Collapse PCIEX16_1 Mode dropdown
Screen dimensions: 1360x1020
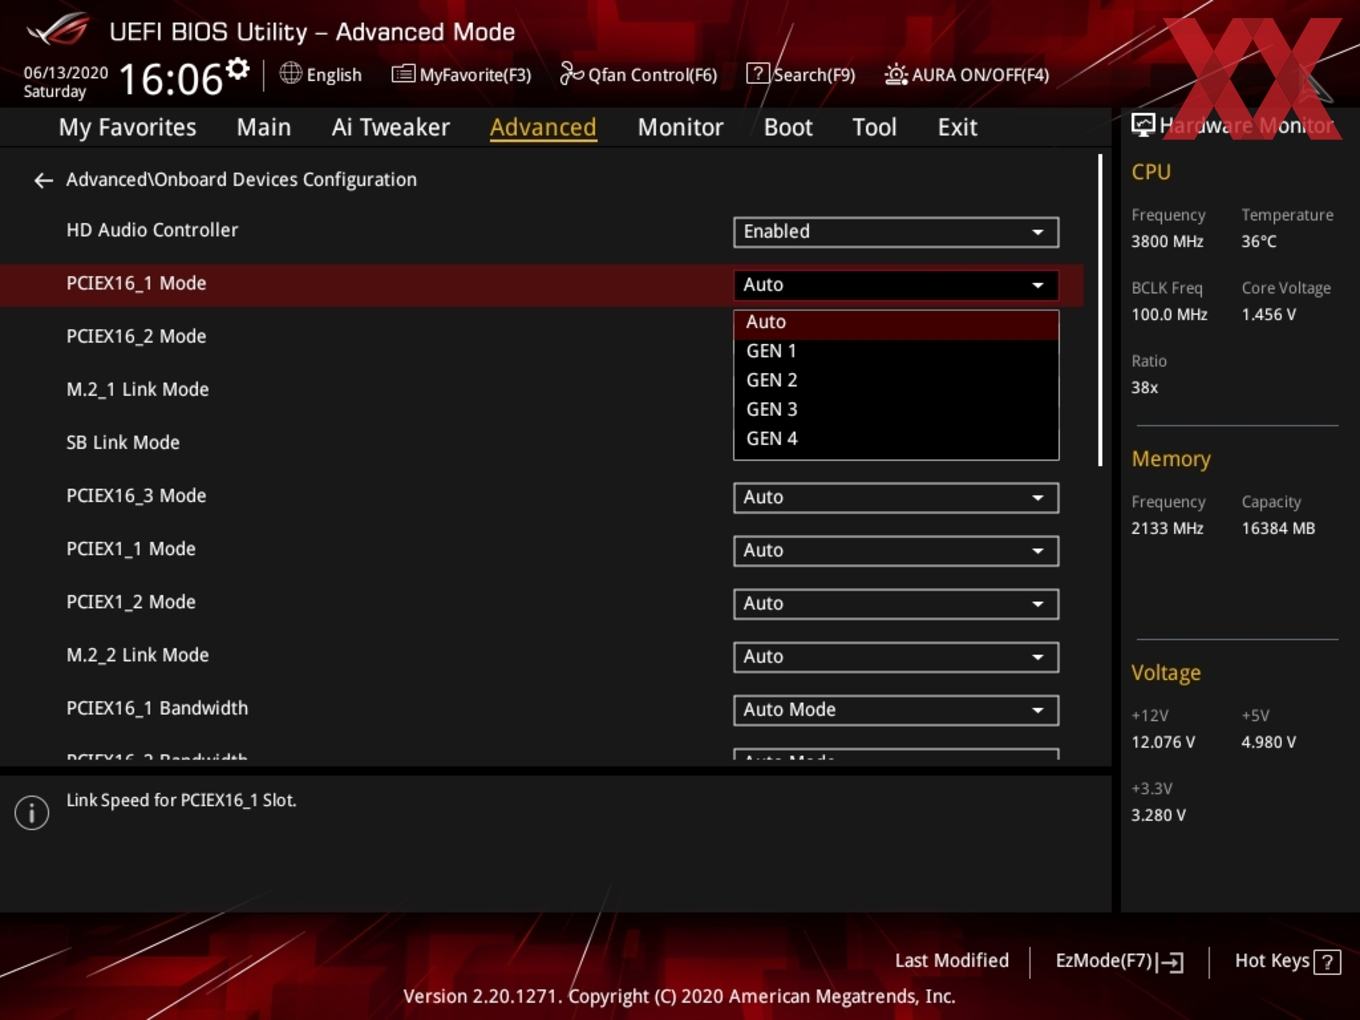(896, 285)
